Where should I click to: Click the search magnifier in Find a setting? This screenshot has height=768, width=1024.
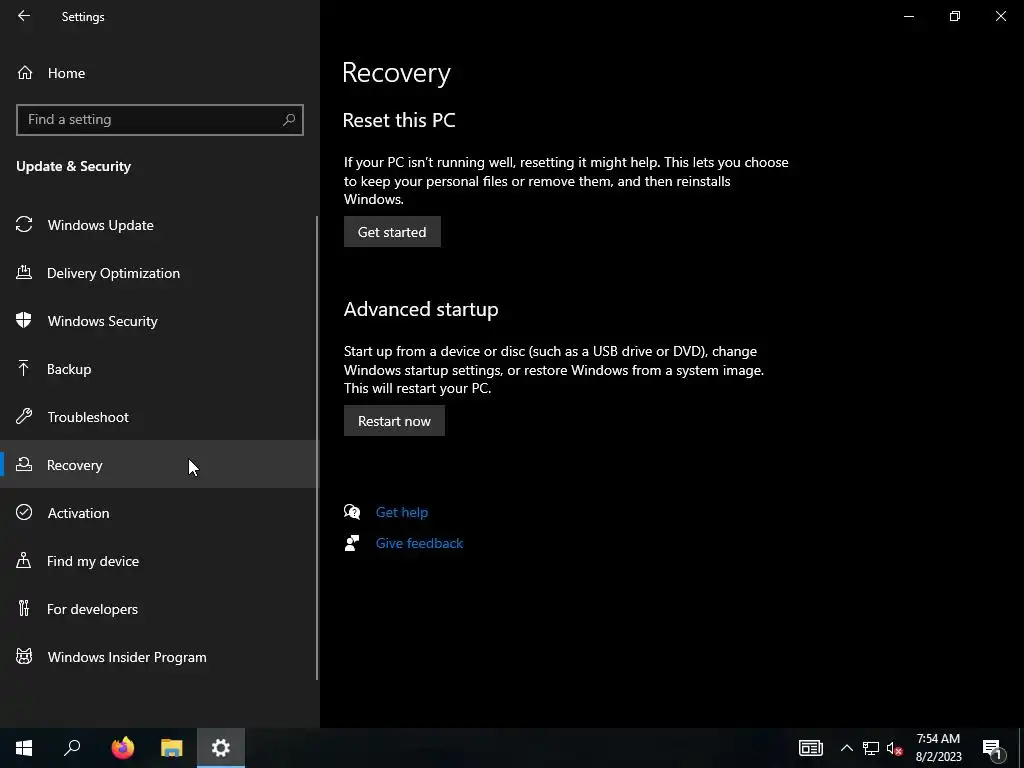[289, 120]
